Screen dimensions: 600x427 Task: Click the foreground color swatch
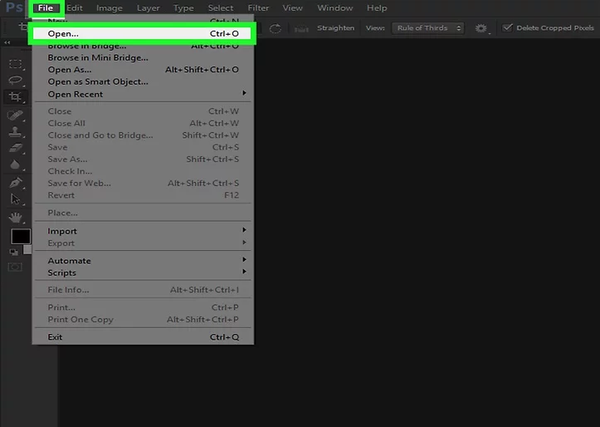coord(21,236)
